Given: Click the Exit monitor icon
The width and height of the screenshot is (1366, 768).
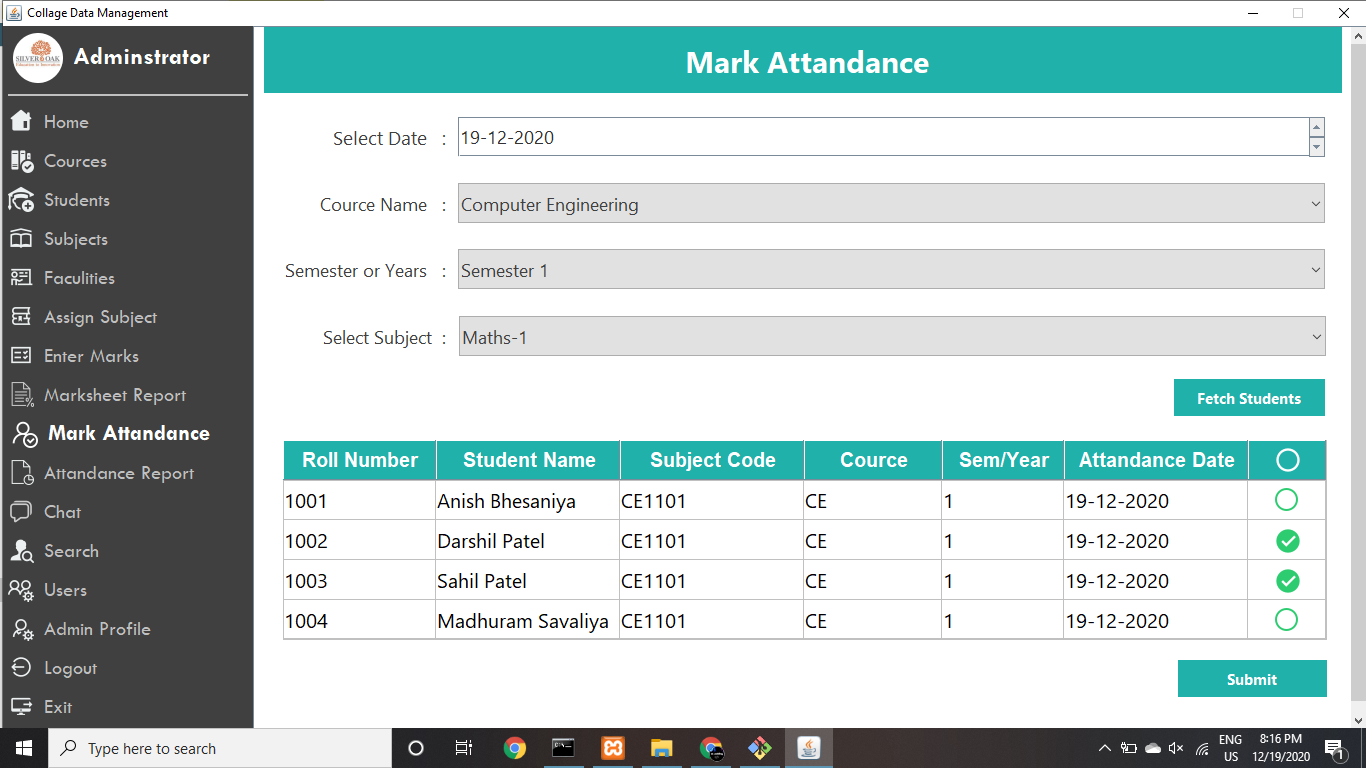Looking at the screenshot, I should (x=22, y=706).
